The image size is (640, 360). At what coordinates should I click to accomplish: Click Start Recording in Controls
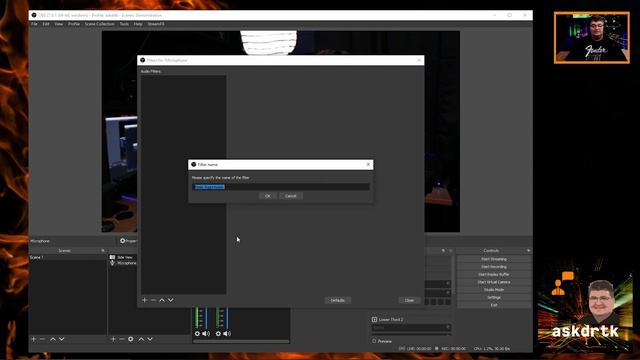[x=494, y=267]
